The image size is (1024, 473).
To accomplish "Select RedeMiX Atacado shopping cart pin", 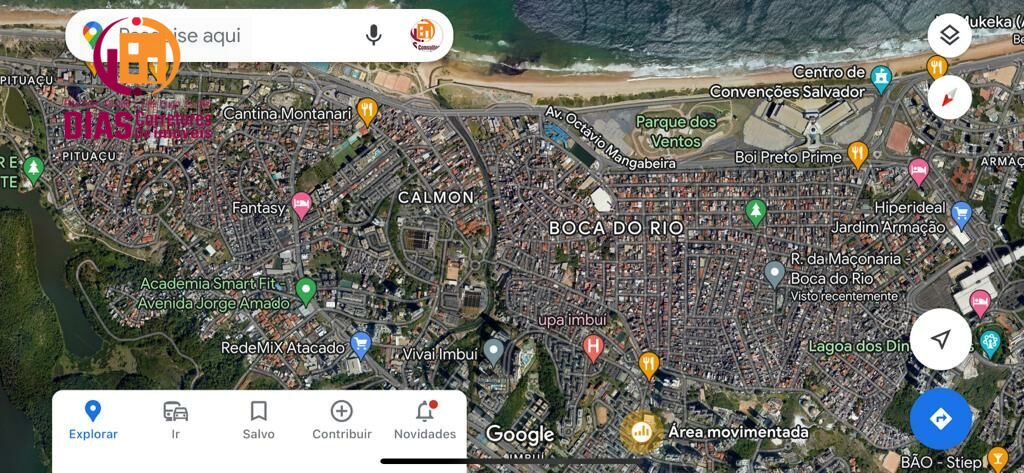I will tap(360, 344).
